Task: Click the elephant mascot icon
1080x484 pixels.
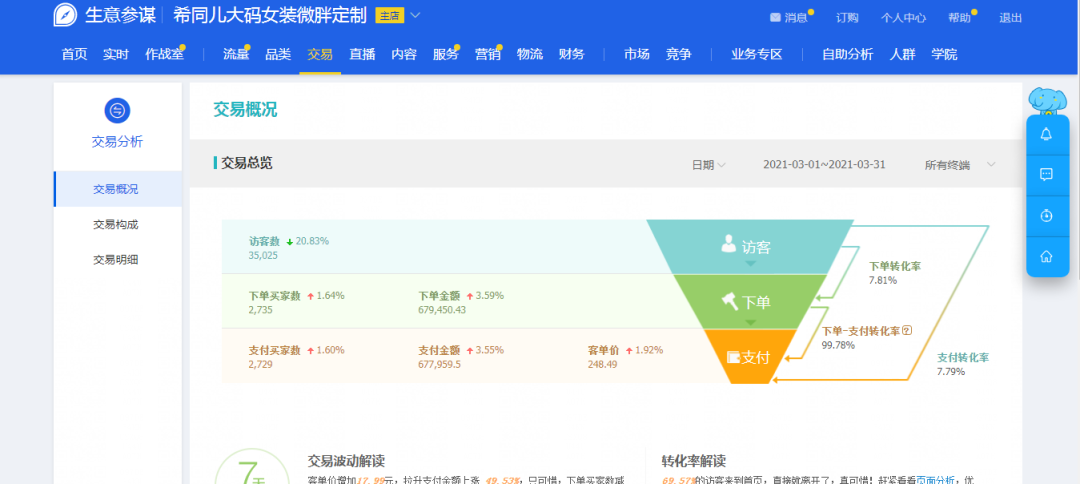Action: click(1047, 101)
